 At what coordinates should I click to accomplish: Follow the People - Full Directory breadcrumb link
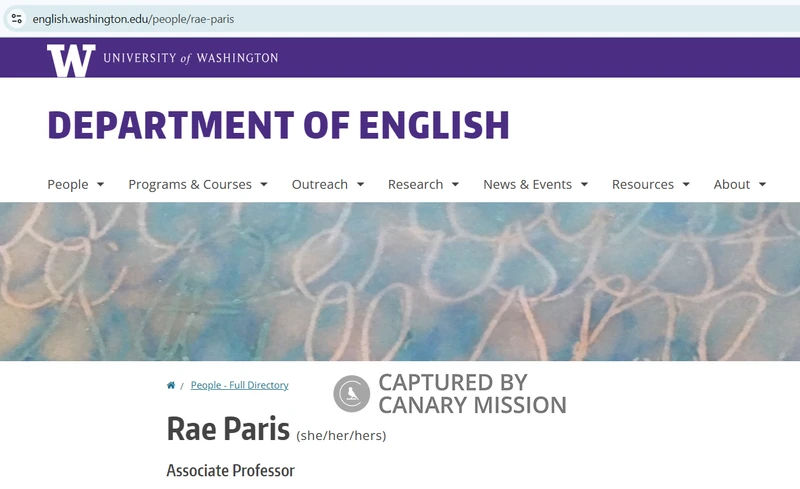239,385
